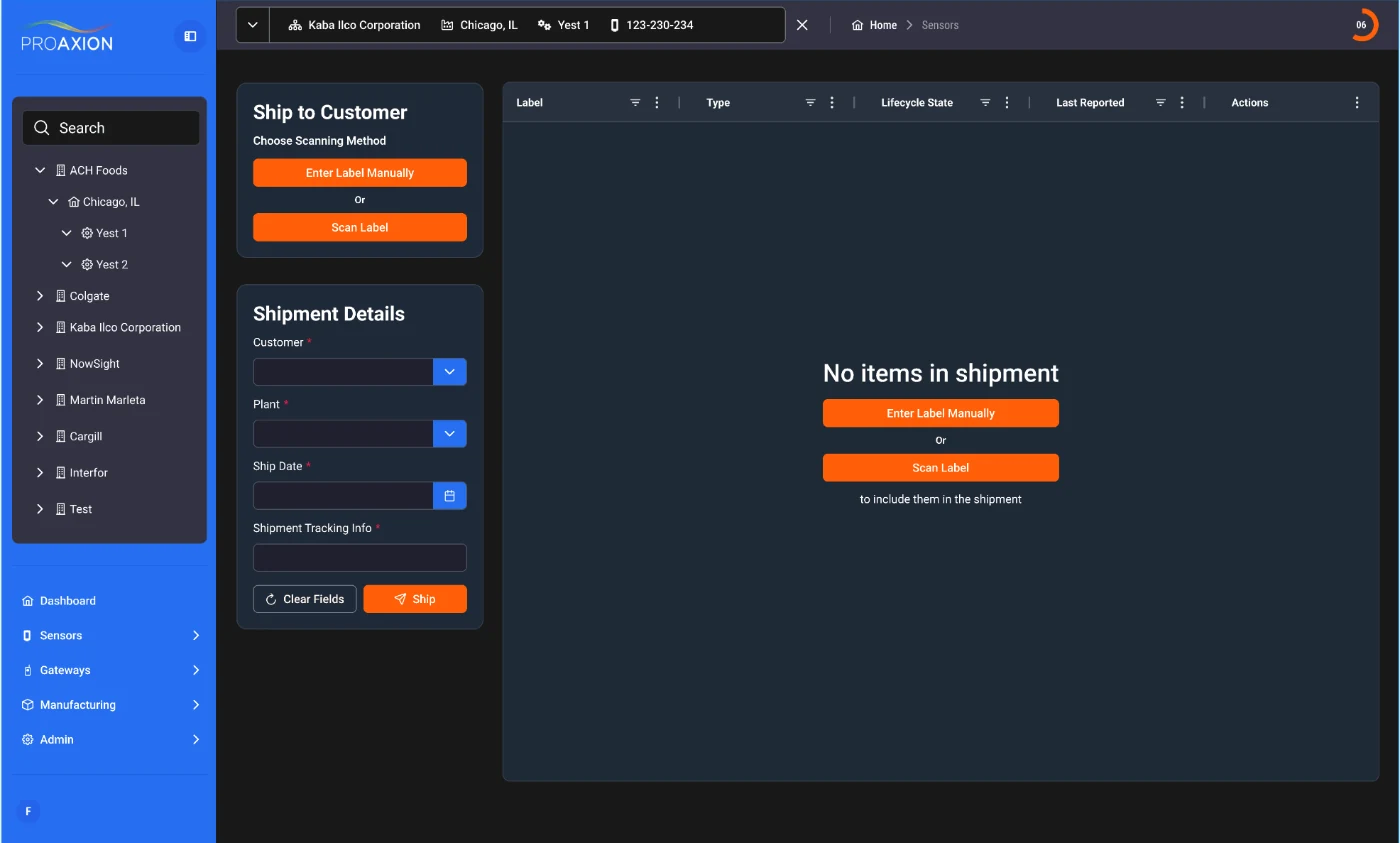Viewport: 1400px width, 843px height.
Task: Click the ProAxion logo
Action: (67, 36)
